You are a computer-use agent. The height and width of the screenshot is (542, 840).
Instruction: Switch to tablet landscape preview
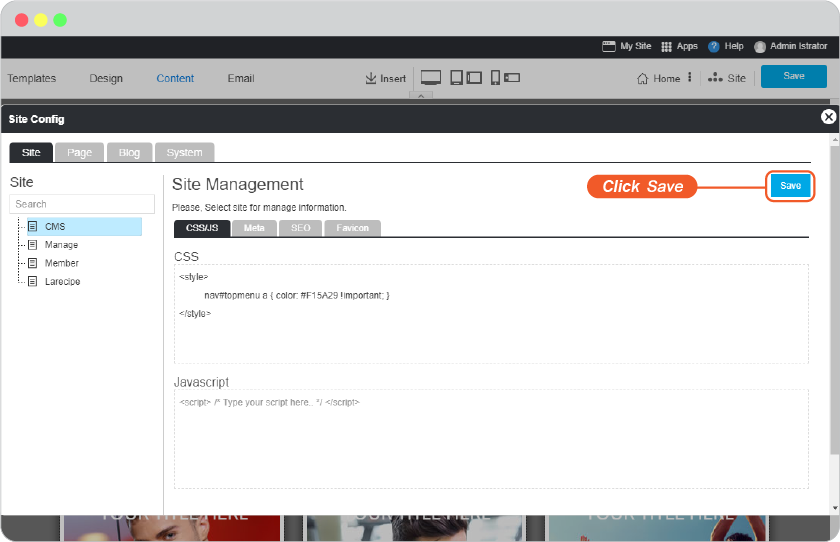pyautogui.click(x=474, y=78)
